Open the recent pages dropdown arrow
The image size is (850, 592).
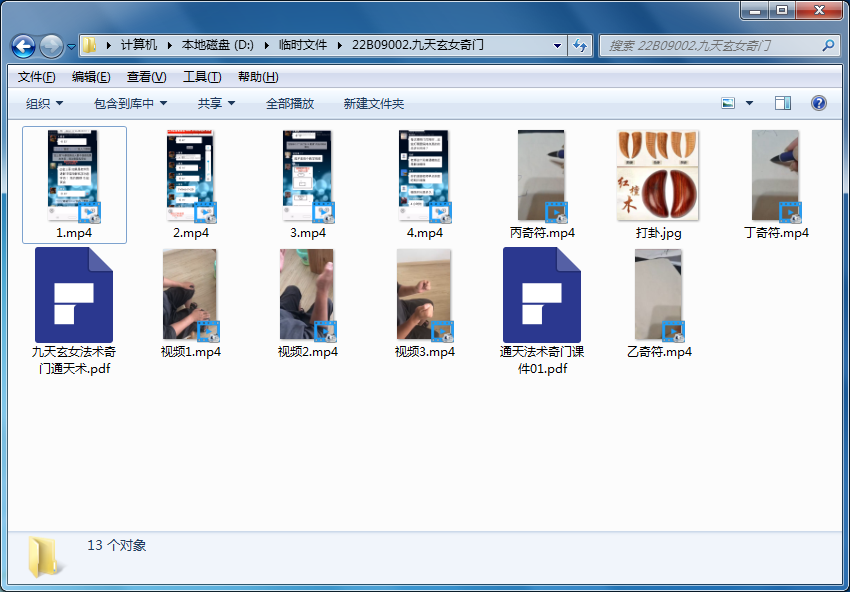click(71, 47)
